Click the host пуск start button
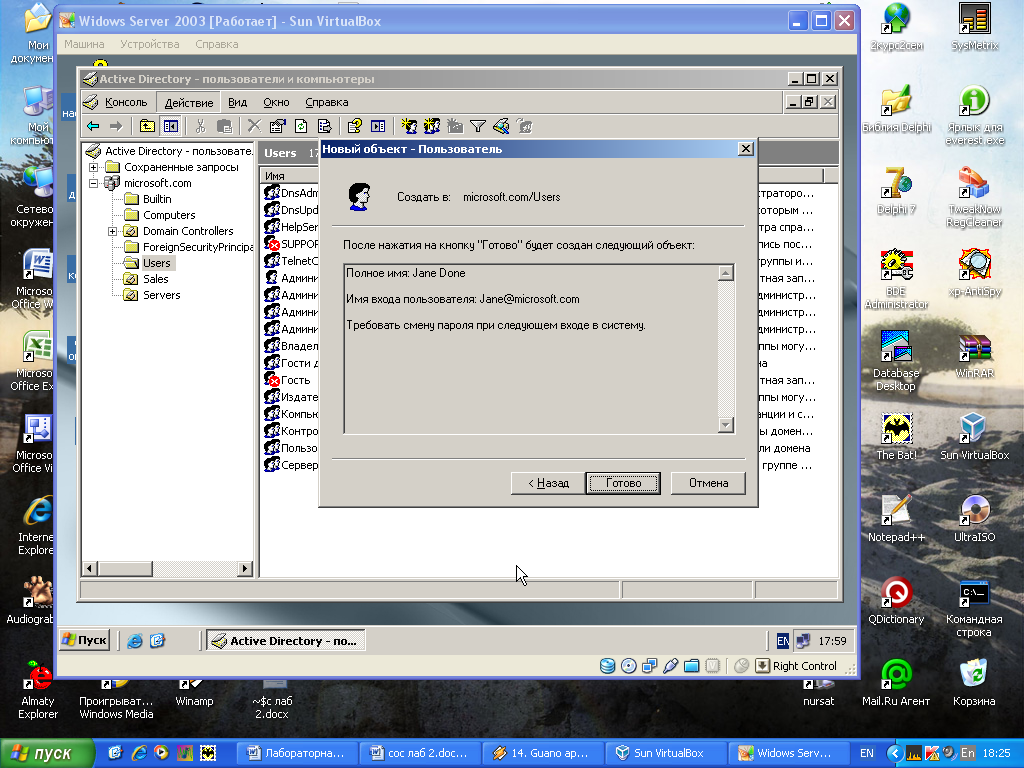The width and height of the screenshot is (1024, 768). coord(46,754)
